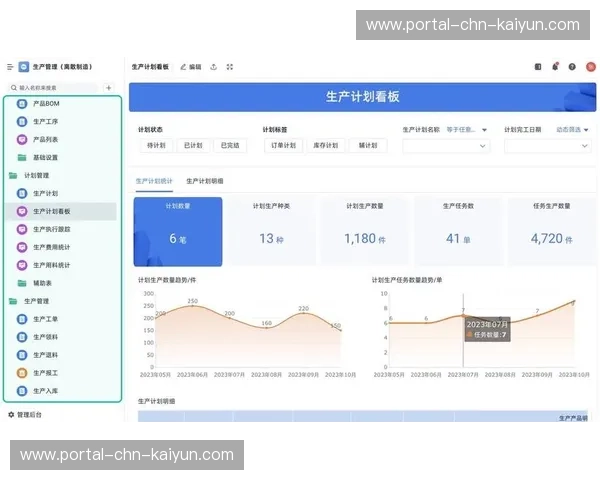
Task: Click the 计划生产任务数量趋势/单 chart title
Action: [x=407, y=280]
